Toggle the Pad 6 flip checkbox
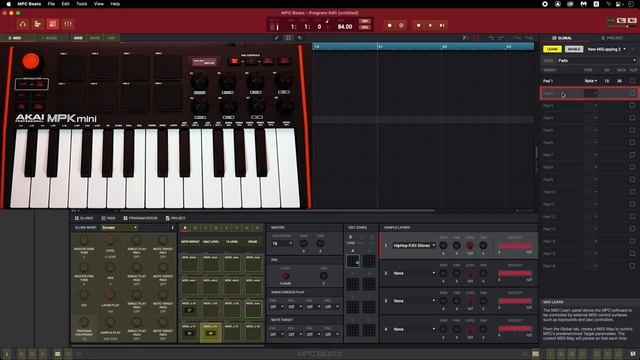Image resolution: width=640 pixels, height=360 pixels. click(632, 142)
